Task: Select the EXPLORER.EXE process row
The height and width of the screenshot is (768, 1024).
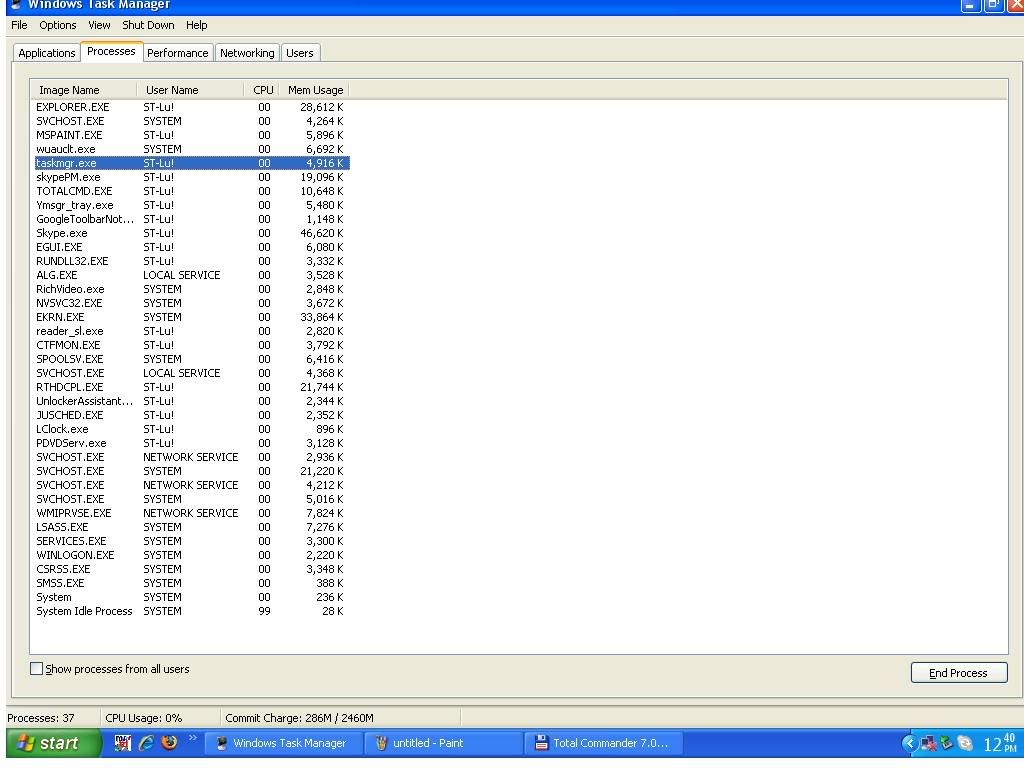Action: (192, 107)
